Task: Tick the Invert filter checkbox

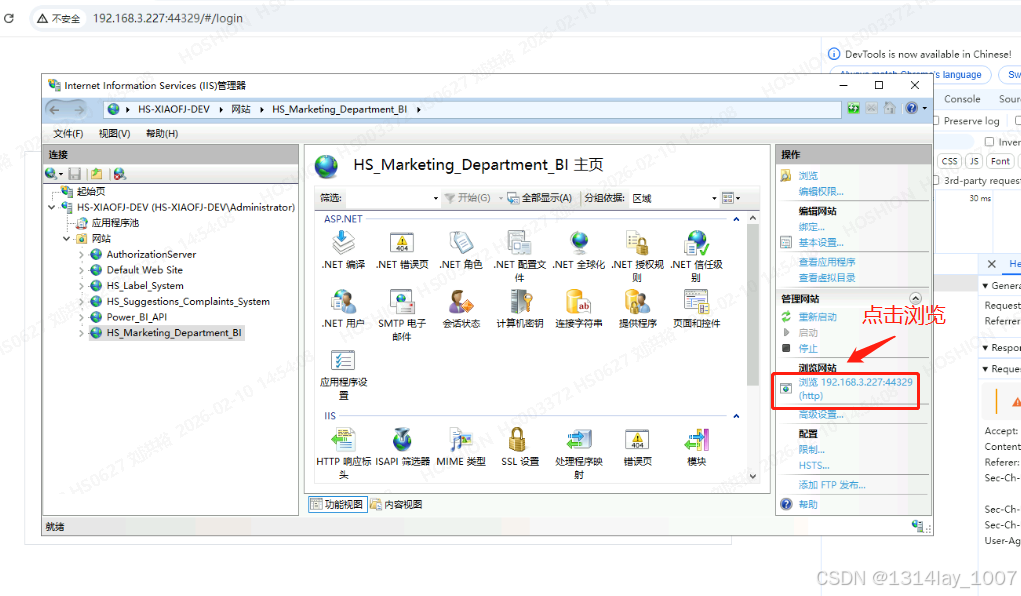Action: point(990,142)
